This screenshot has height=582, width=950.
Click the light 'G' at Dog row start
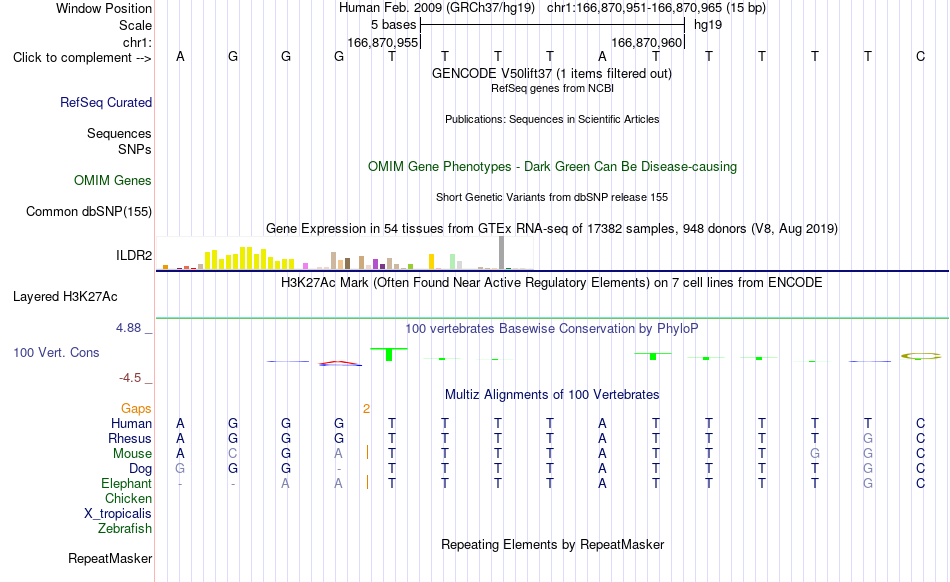[180, 468]
